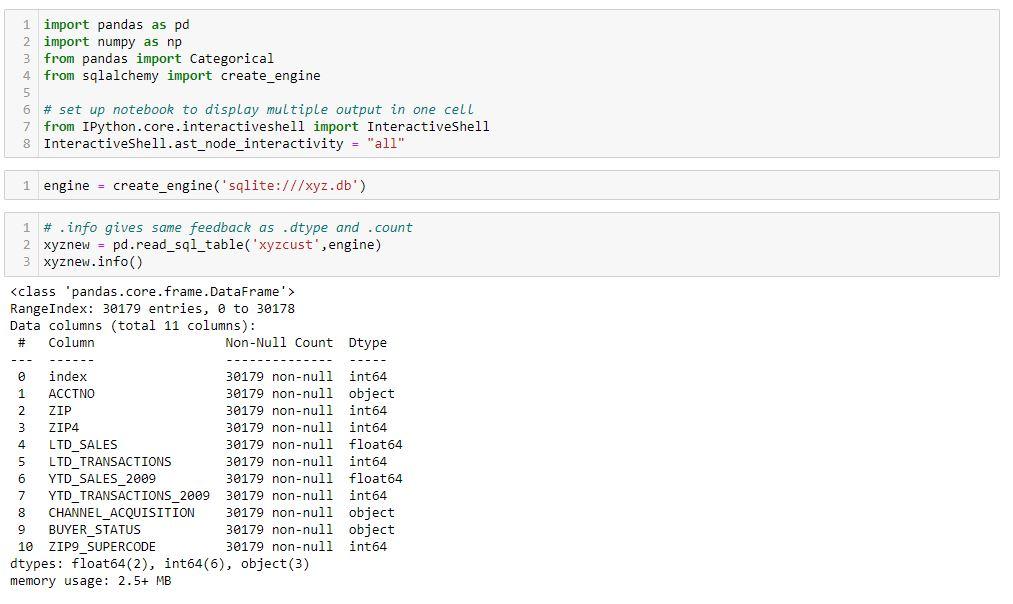Click the .info feedback comment line
1013x604 pixels.
coord(227,227)
